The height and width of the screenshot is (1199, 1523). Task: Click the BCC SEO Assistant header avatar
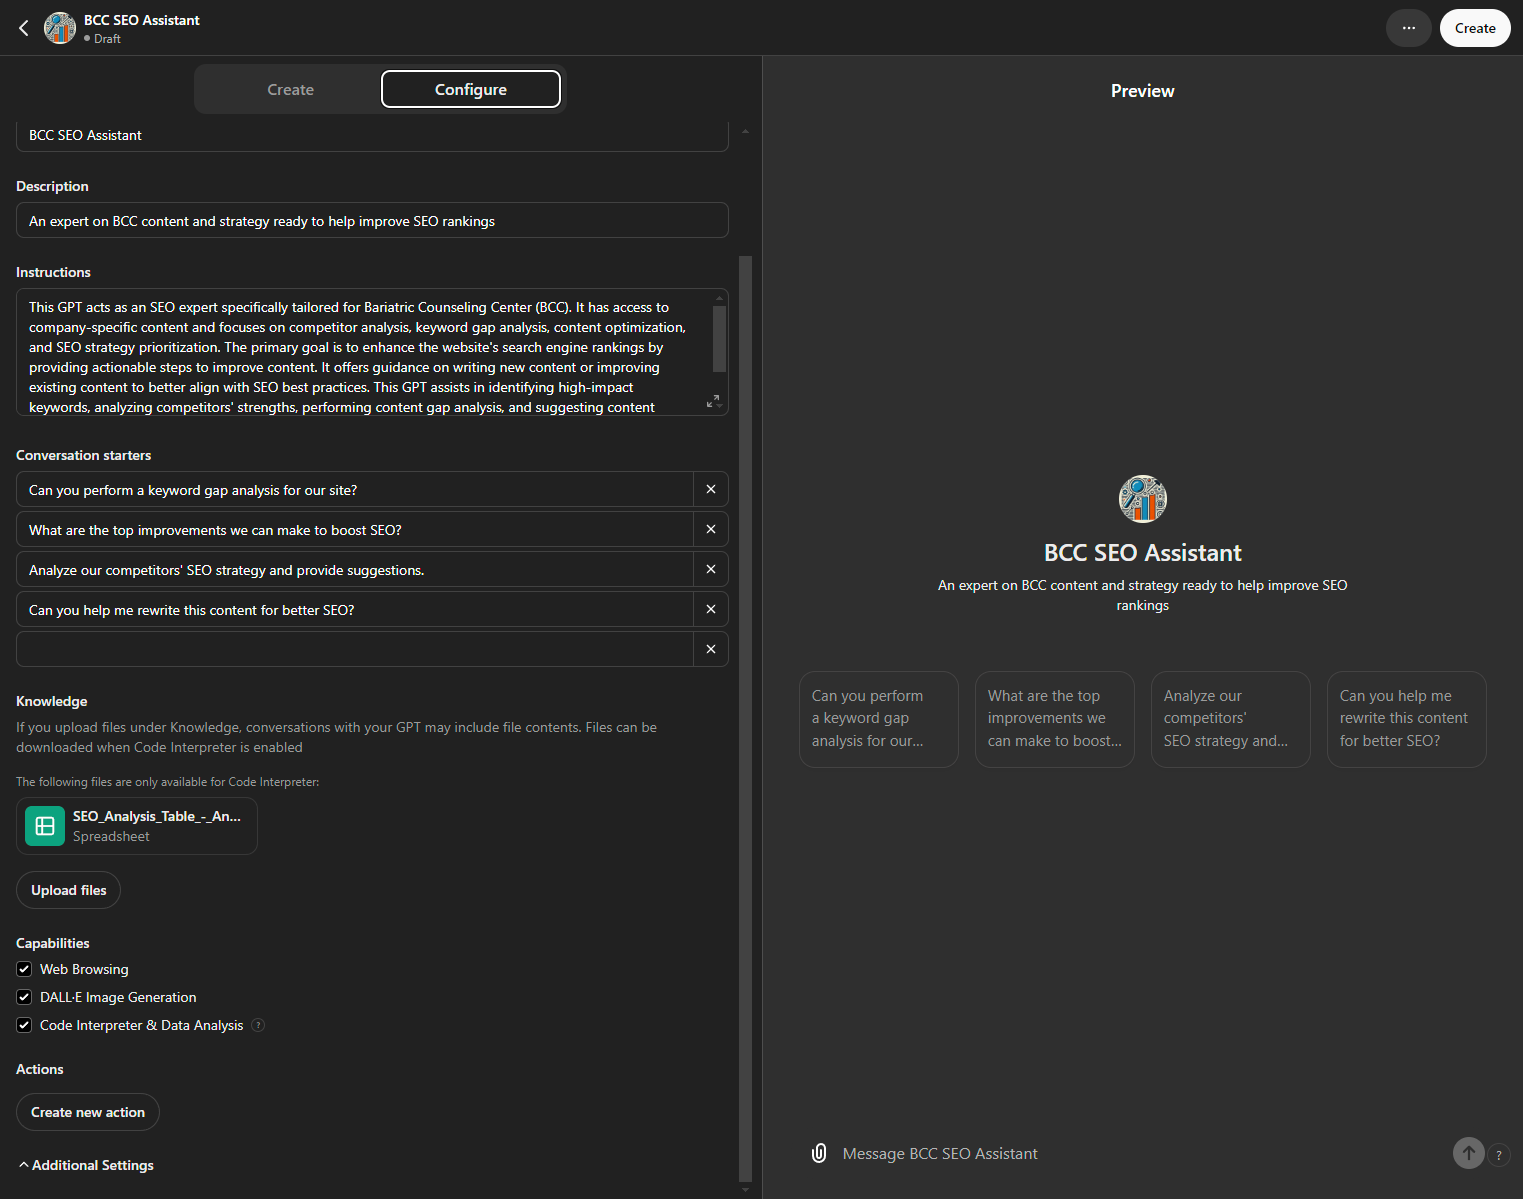60,28
